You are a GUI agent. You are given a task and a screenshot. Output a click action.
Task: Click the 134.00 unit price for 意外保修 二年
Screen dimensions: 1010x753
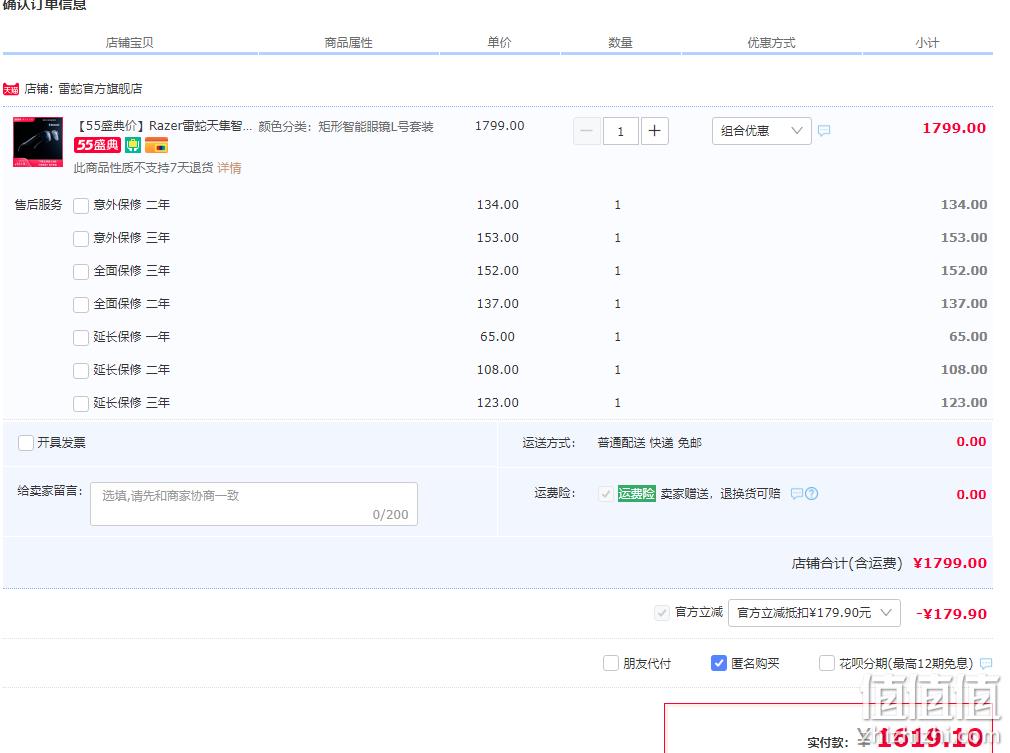pos(497,205)
